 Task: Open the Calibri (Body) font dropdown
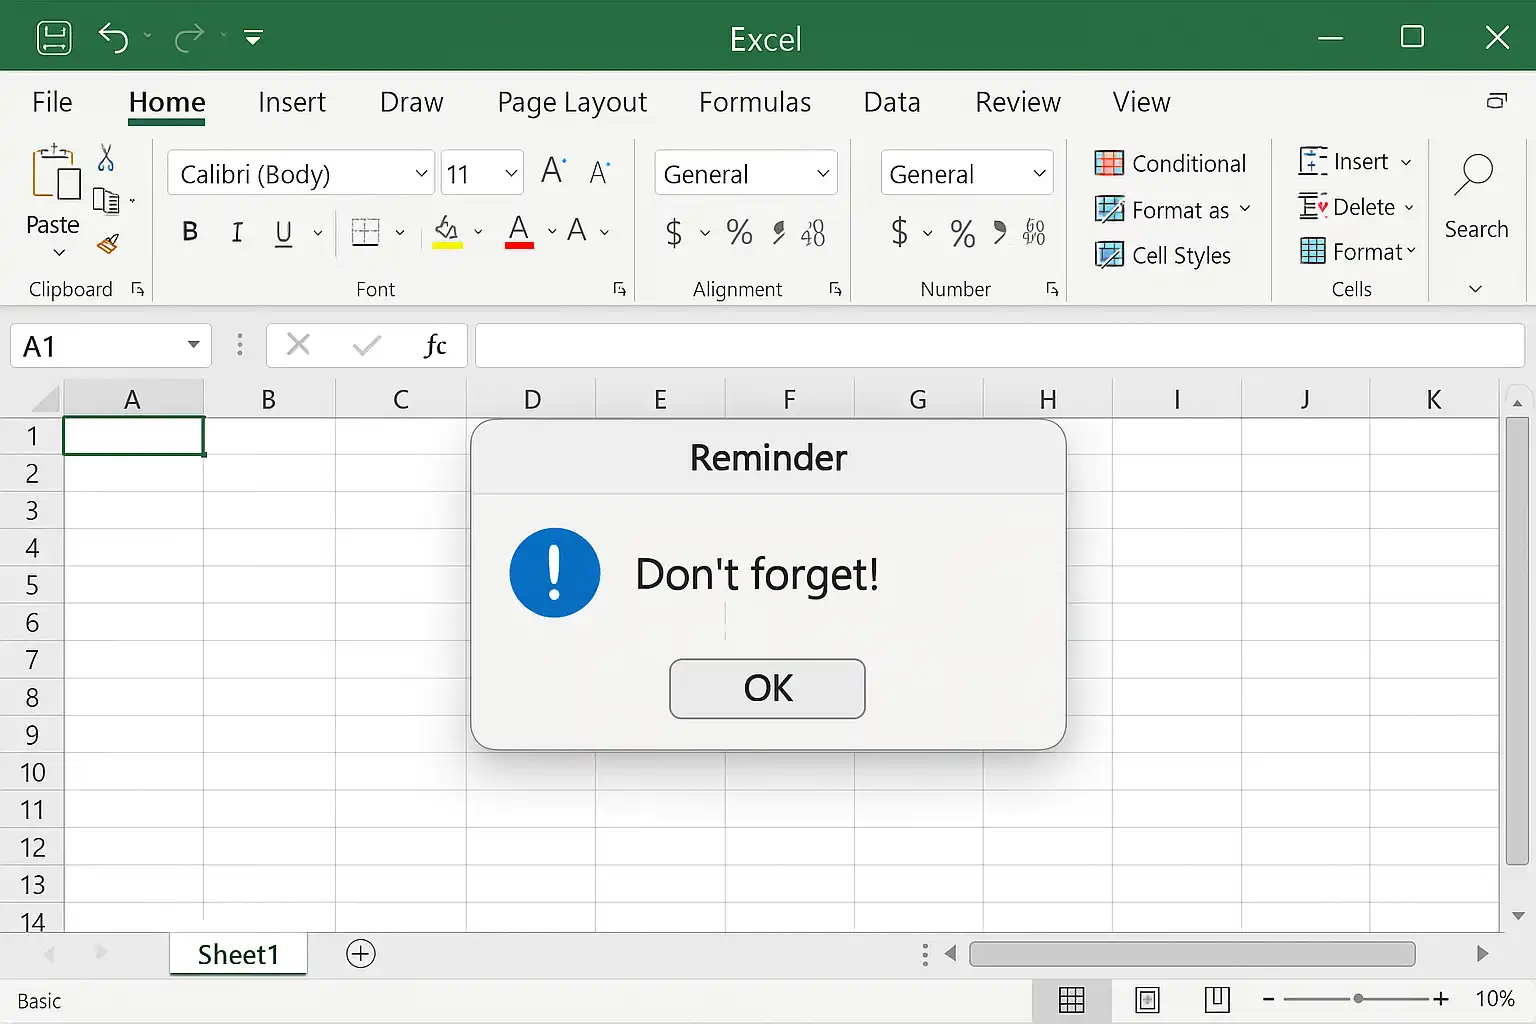point(421,174)
